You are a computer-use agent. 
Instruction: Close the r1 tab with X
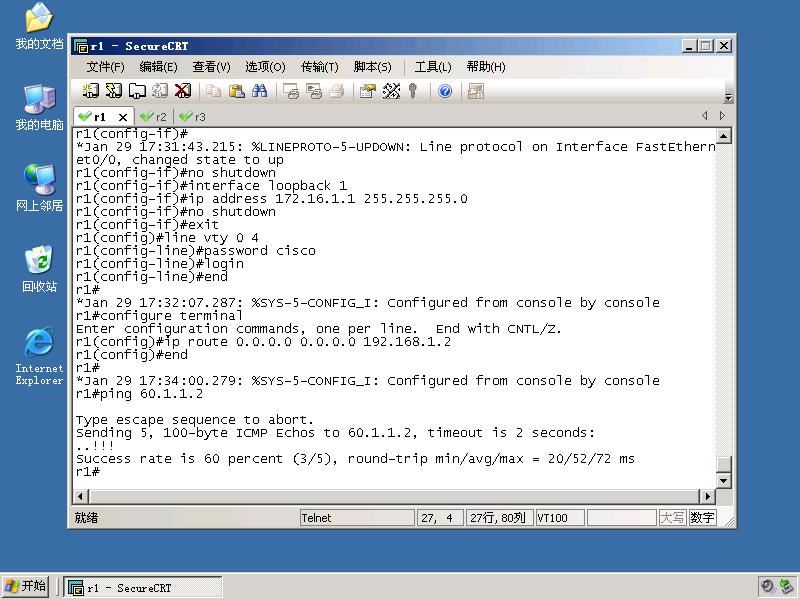(x=123, y=117)
